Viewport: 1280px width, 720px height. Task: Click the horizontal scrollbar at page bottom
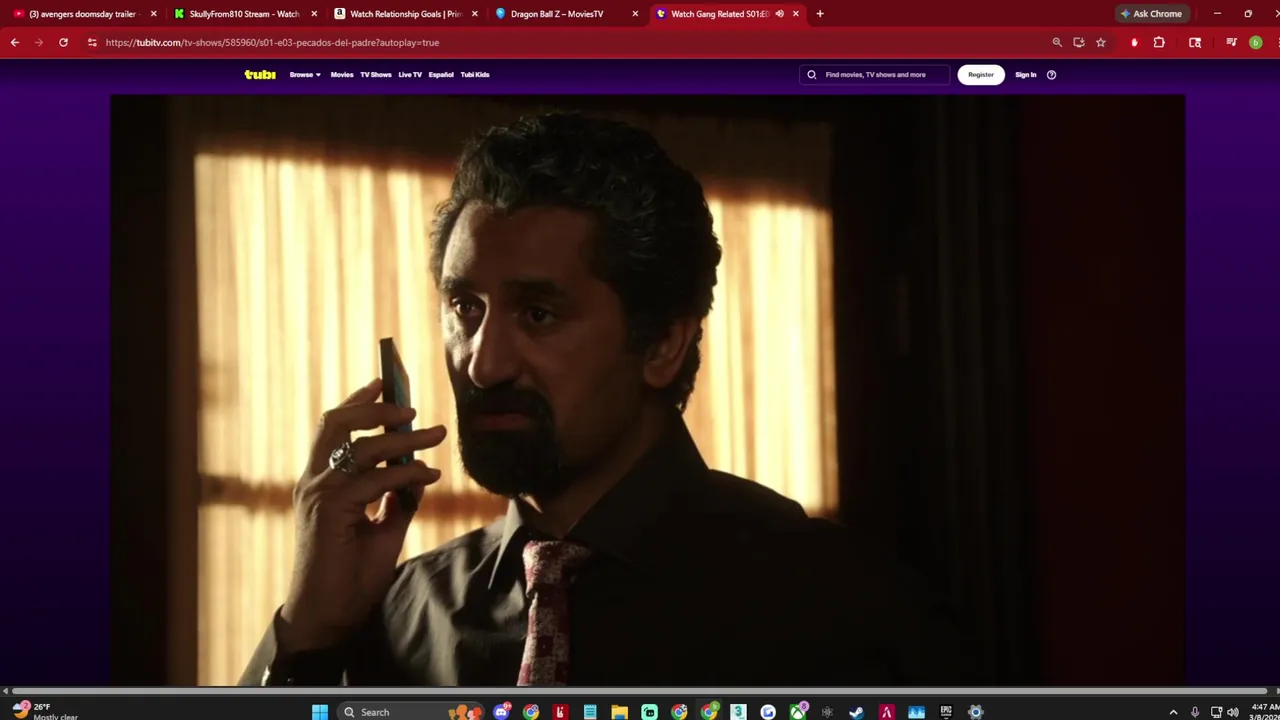coord(640,691)
